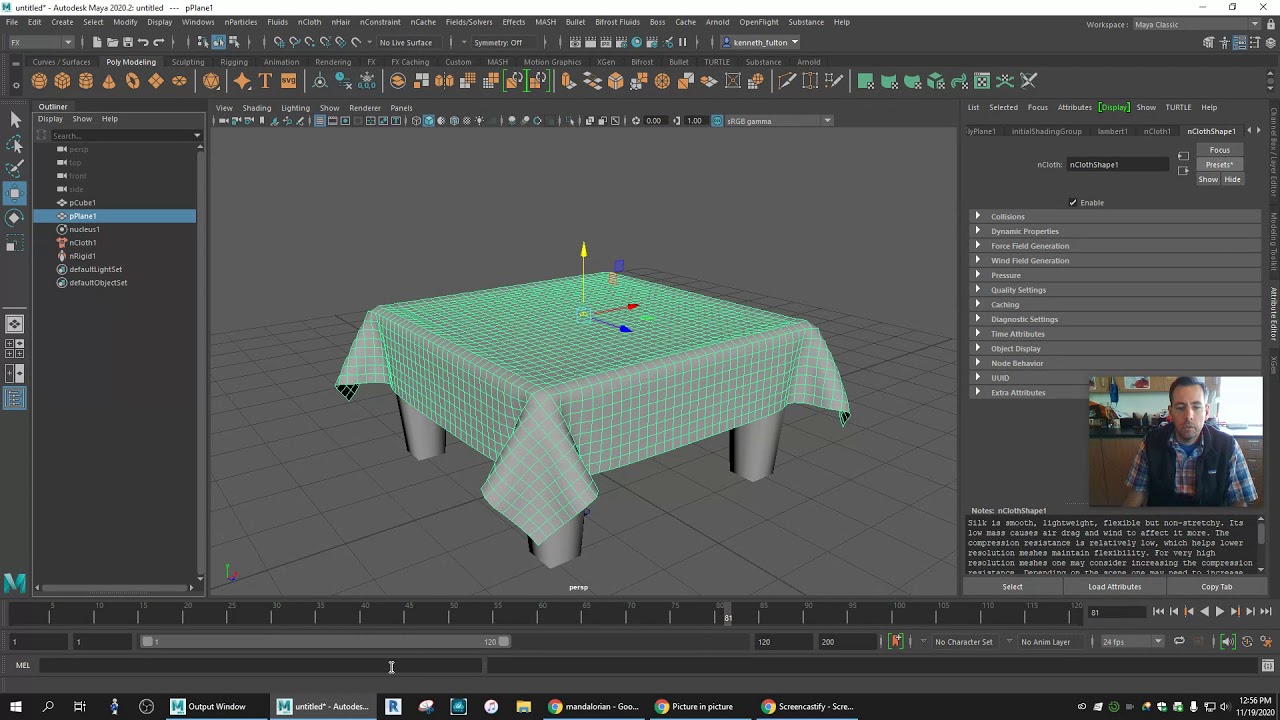The image size is (1280, 720).
Task: Select pCube1 in the Outliner
Action: (x=82, y=203)
